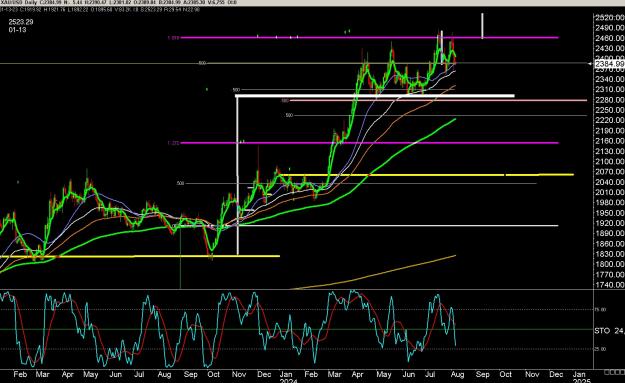The height and width of the screenshot is (383, 625).
Task: Select the tall white vertical line at November
Action: (238, 175)
